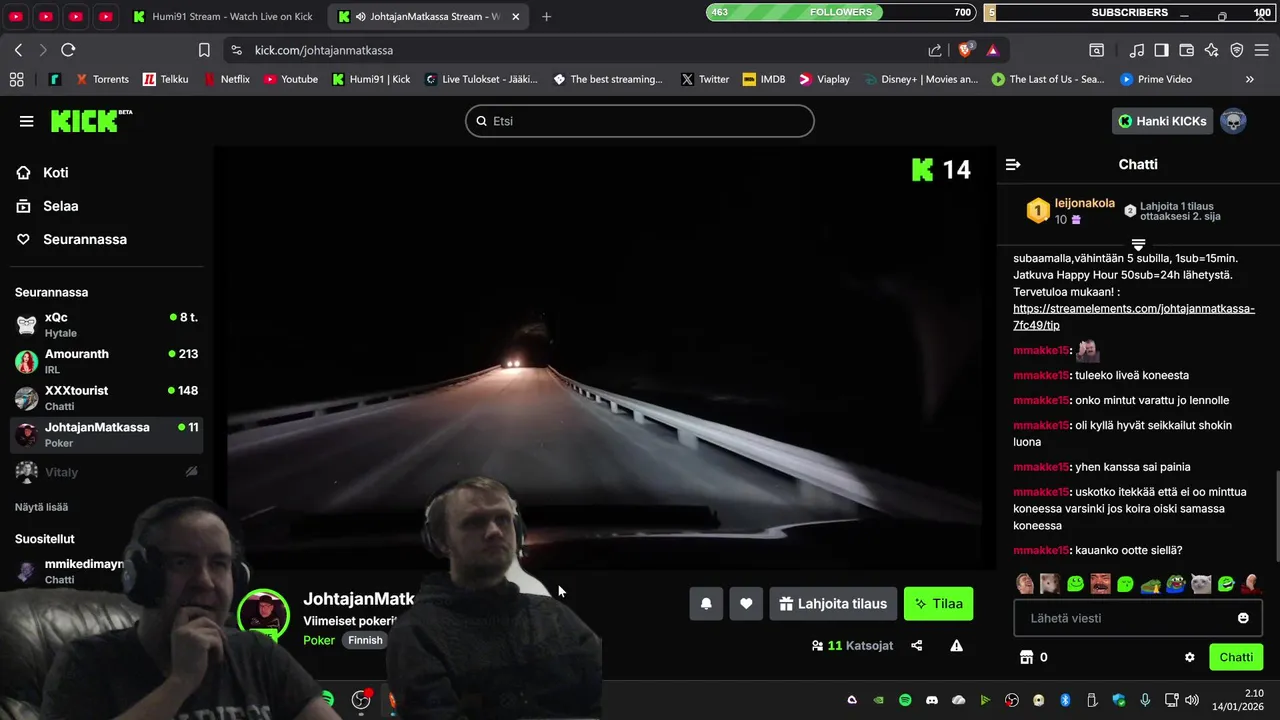This screenshot has height=720, width=1280.
Task: Switch to Humi91 Stream browser tab
Action: coord(223,16)
